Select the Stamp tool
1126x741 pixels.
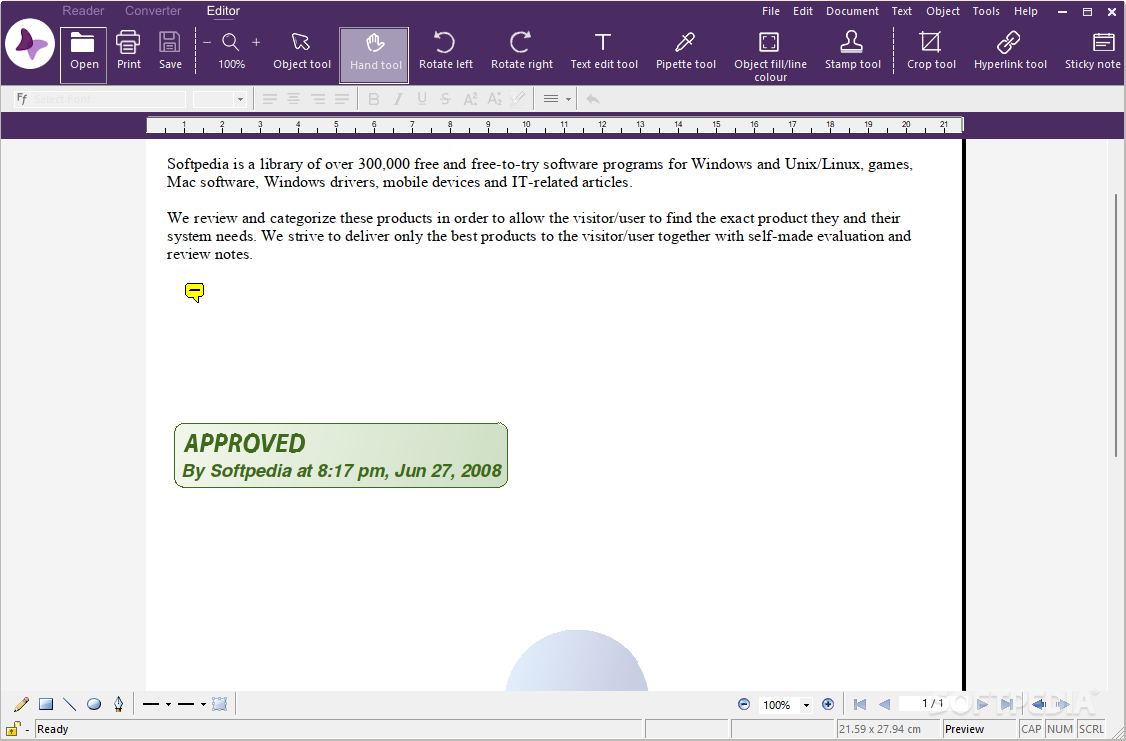852,50
